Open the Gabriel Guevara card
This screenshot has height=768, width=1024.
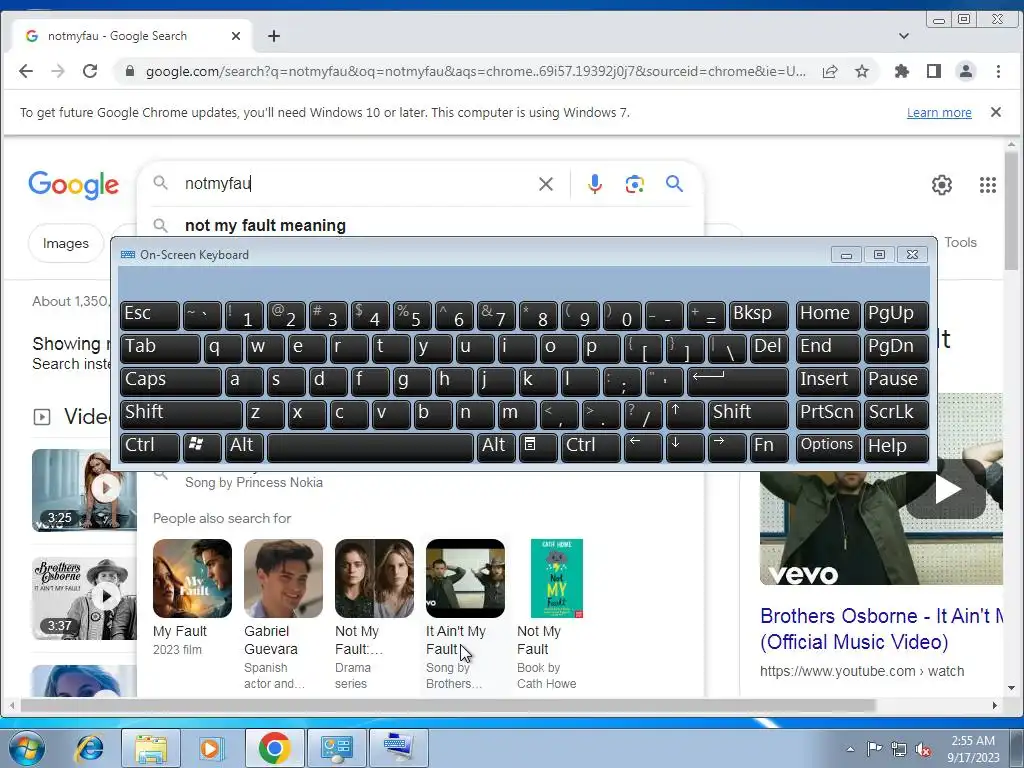[x=283, y=614]
